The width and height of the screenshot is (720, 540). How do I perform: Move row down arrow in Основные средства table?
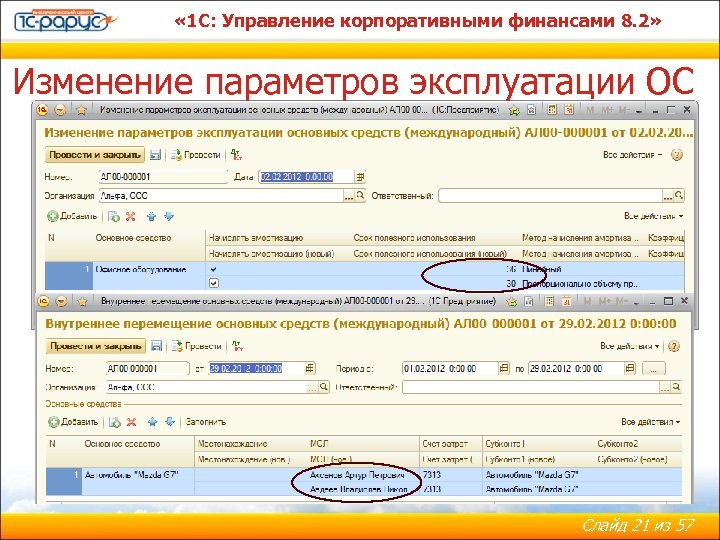point(170,422)
